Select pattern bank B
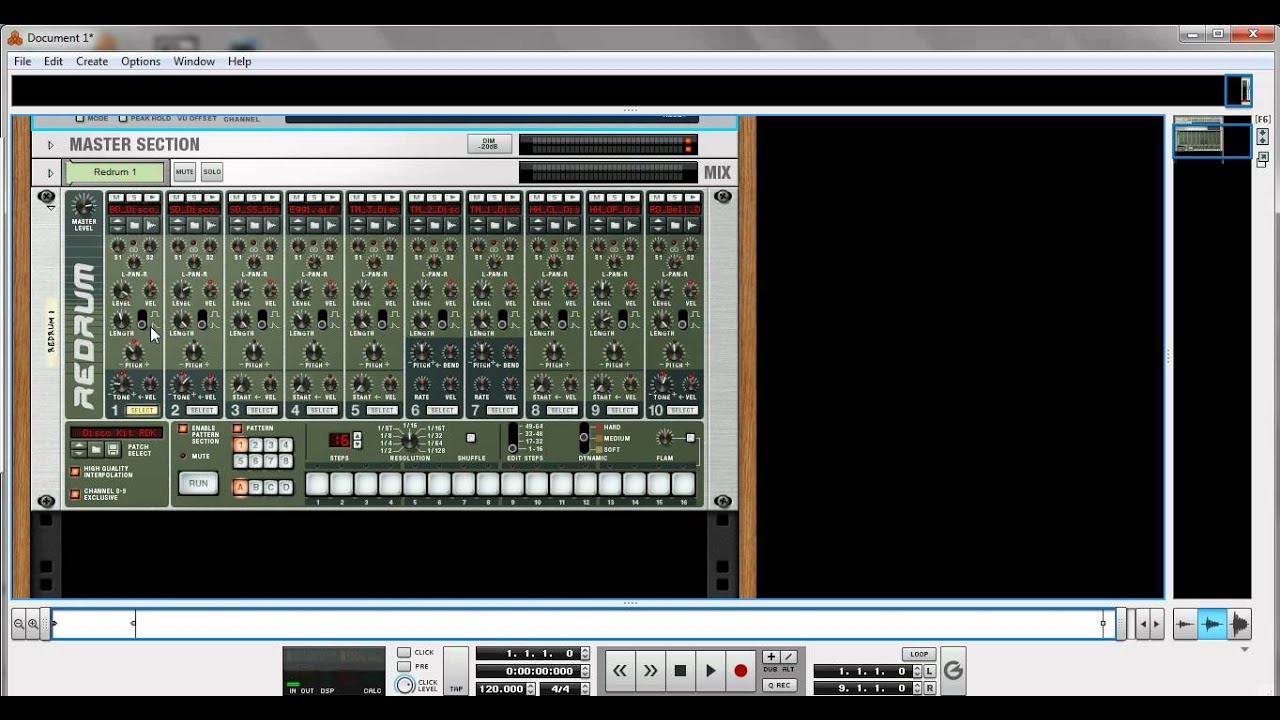 coord(255,487)
